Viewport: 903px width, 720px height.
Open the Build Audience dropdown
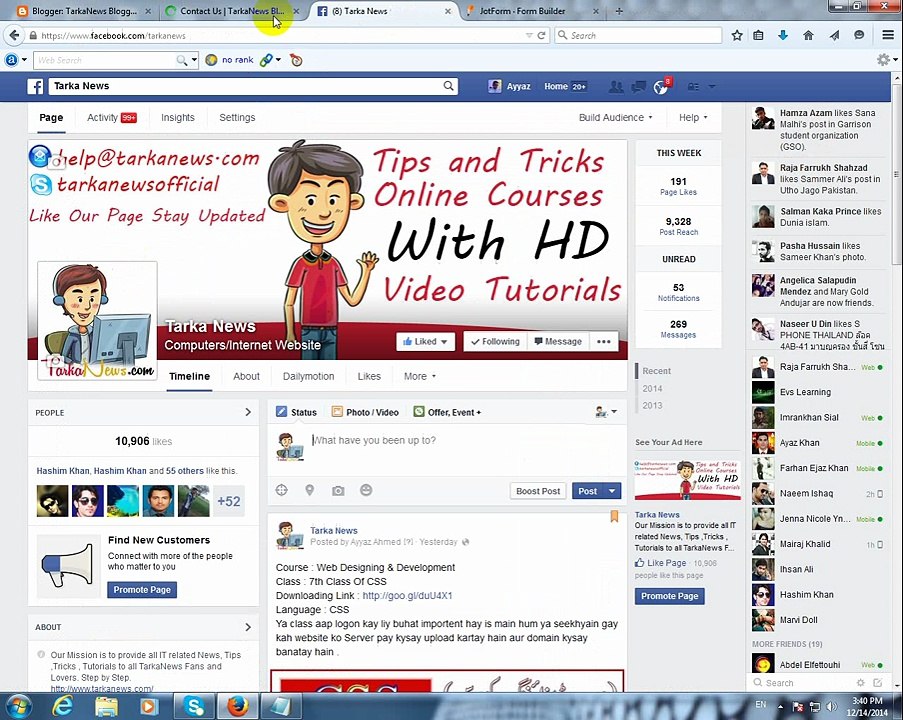[616, 118]
